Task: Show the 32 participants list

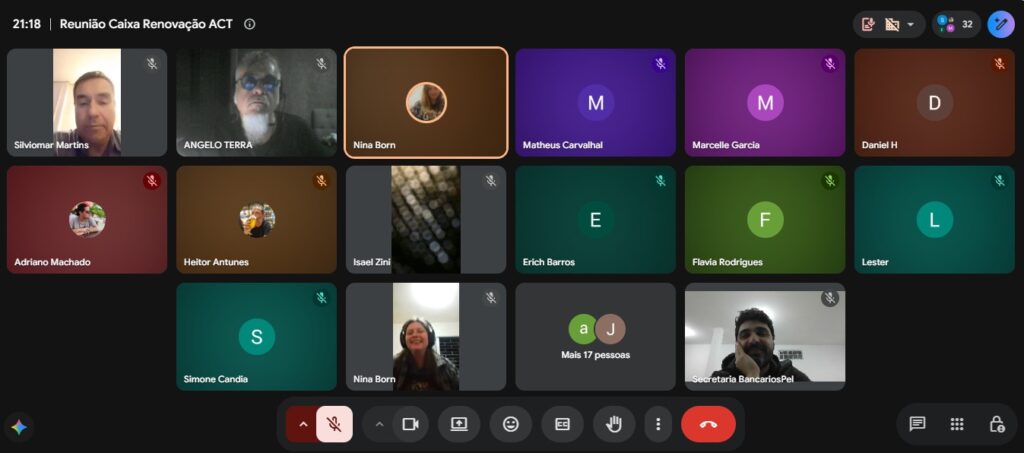Action: pyautogui.click(x=956, y=24)
